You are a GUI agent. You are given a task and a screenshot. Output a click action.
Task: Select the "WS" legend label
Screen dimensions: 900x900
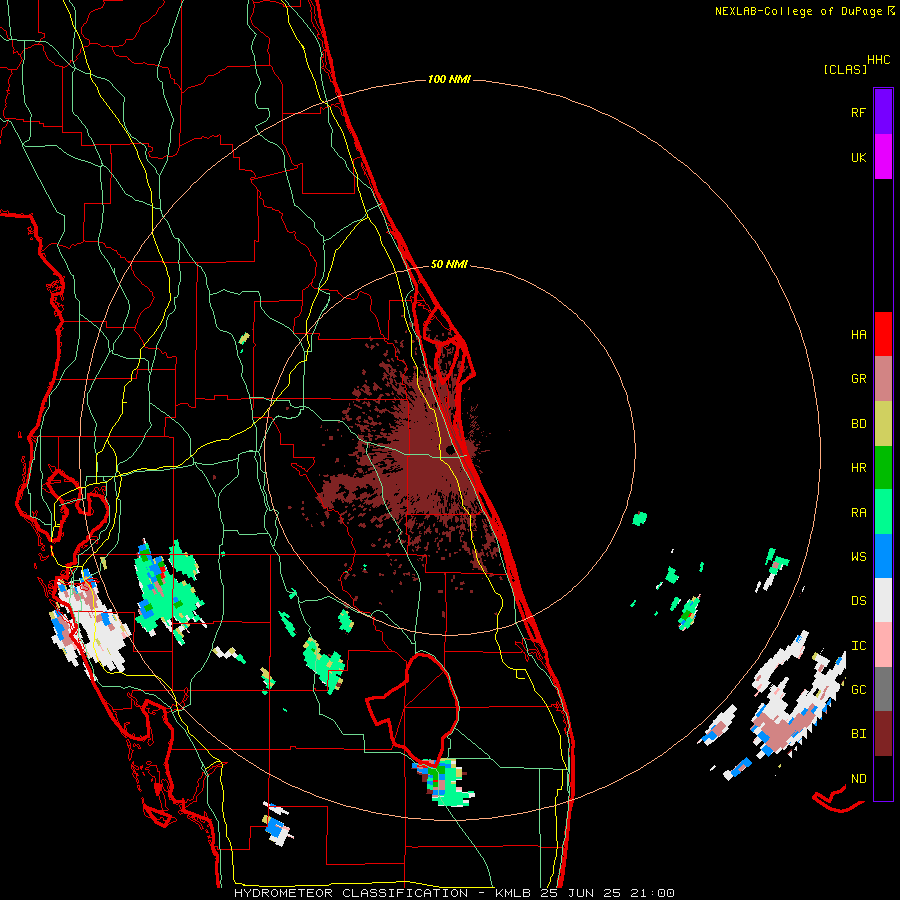click(x=859, y=557)
